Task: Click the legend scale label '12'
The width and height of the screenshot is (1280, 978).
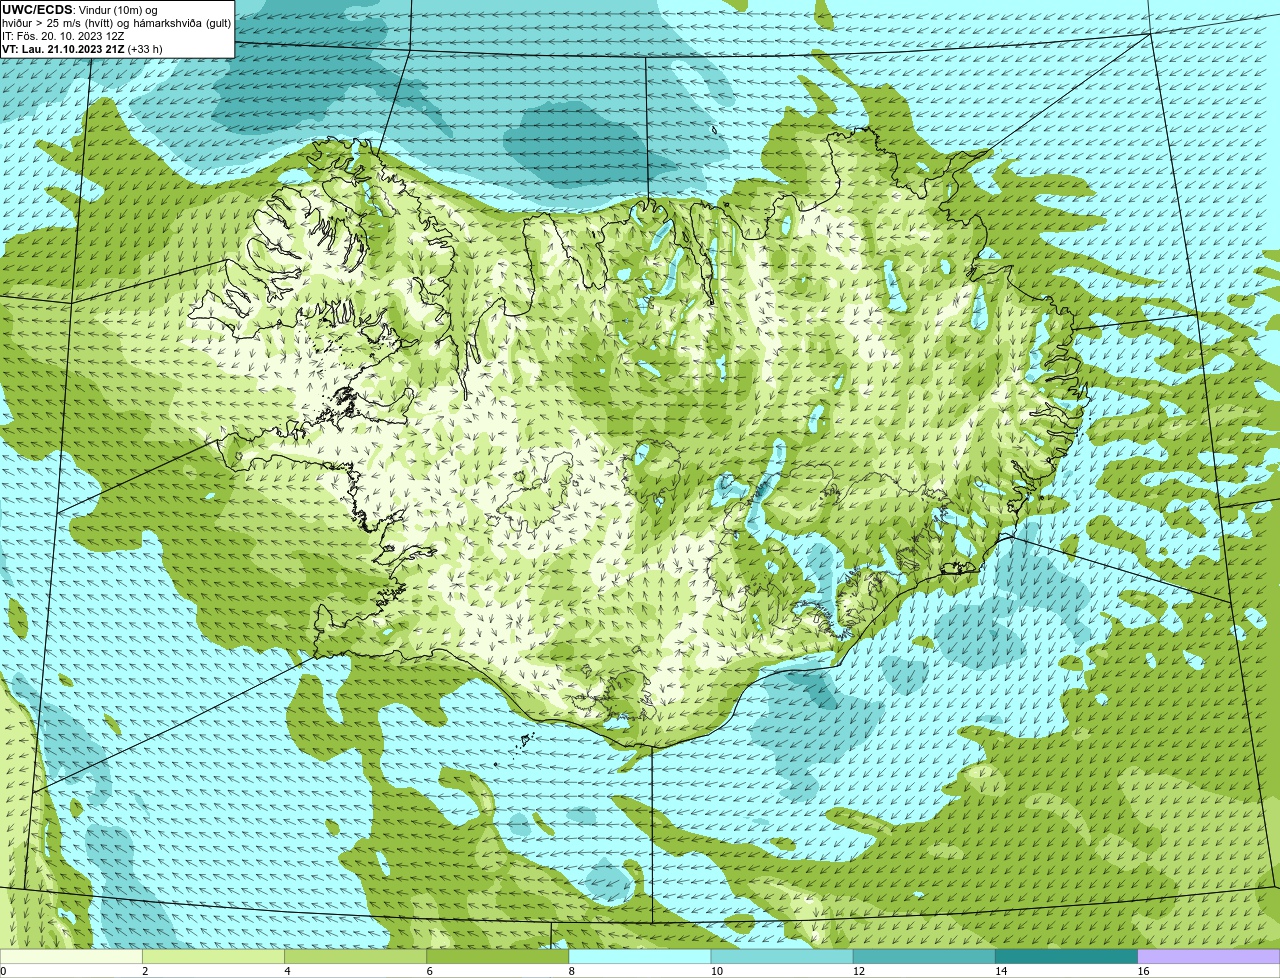Action: coord(858,971)
